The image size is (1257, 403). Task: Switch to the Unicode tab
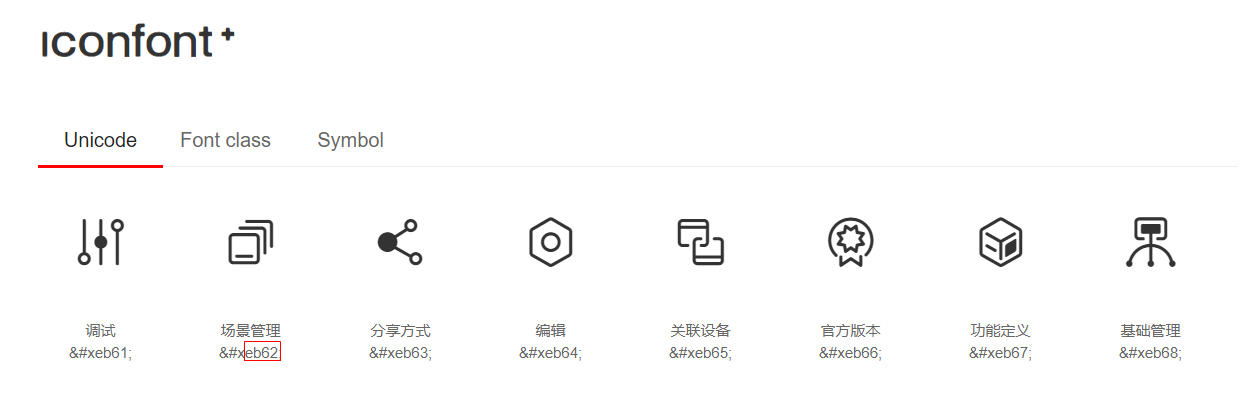[100, 140]
